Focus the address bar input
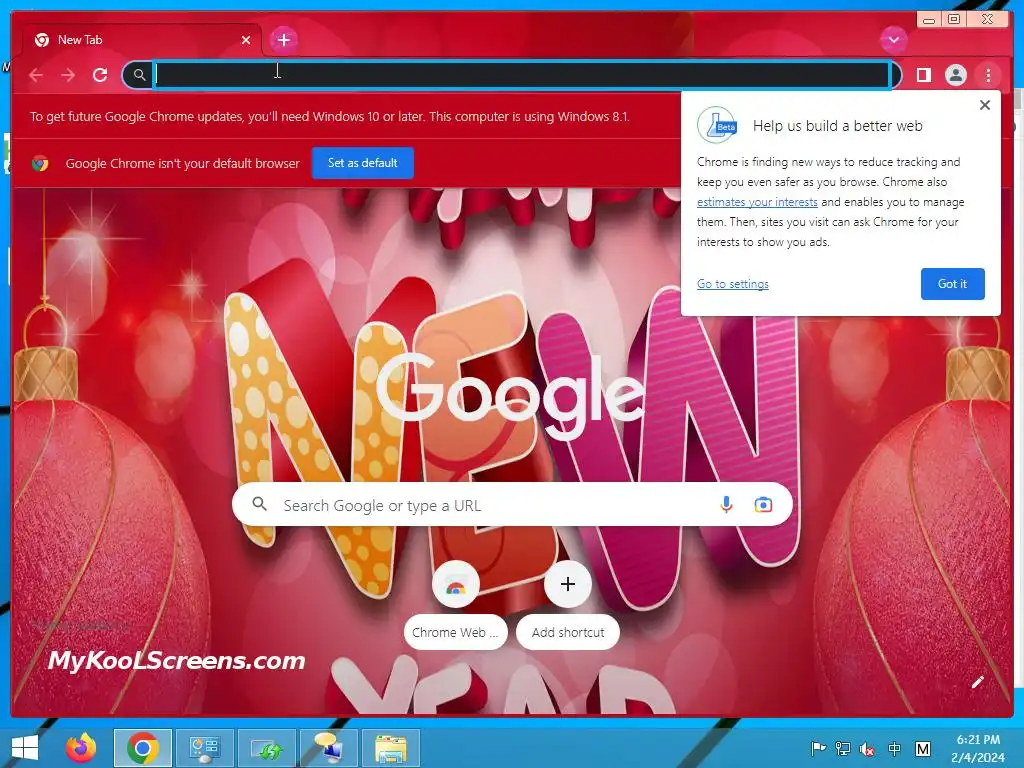The height and width of the screenshot is (768, 1024). pyautogui.click(x=522, y=75)
